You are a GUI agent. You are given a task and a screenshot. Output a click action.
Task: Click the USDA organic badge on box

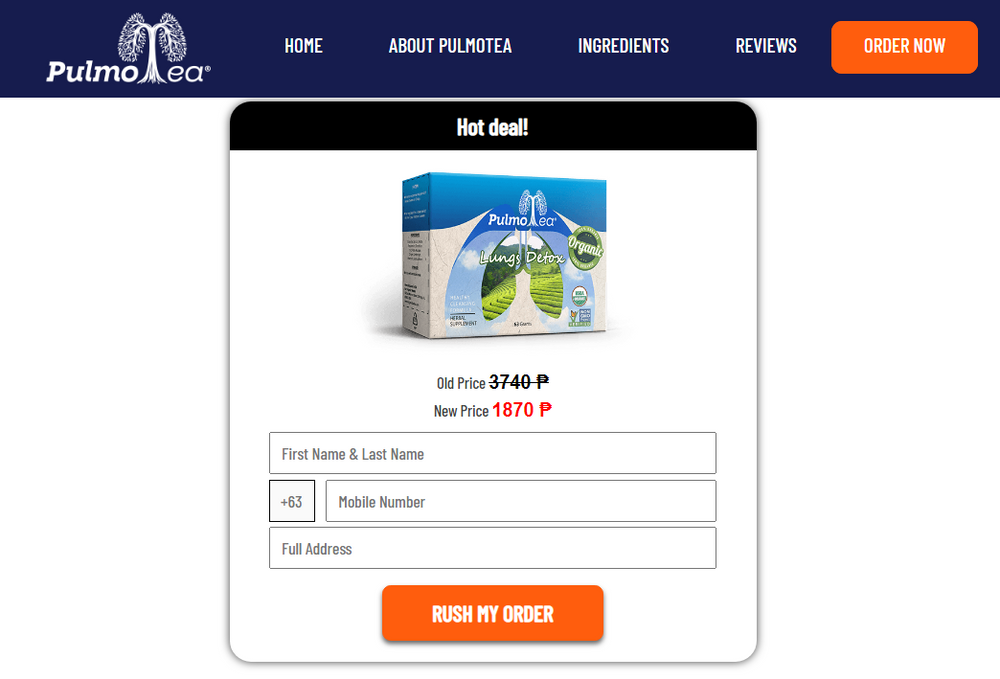(578, 296)
